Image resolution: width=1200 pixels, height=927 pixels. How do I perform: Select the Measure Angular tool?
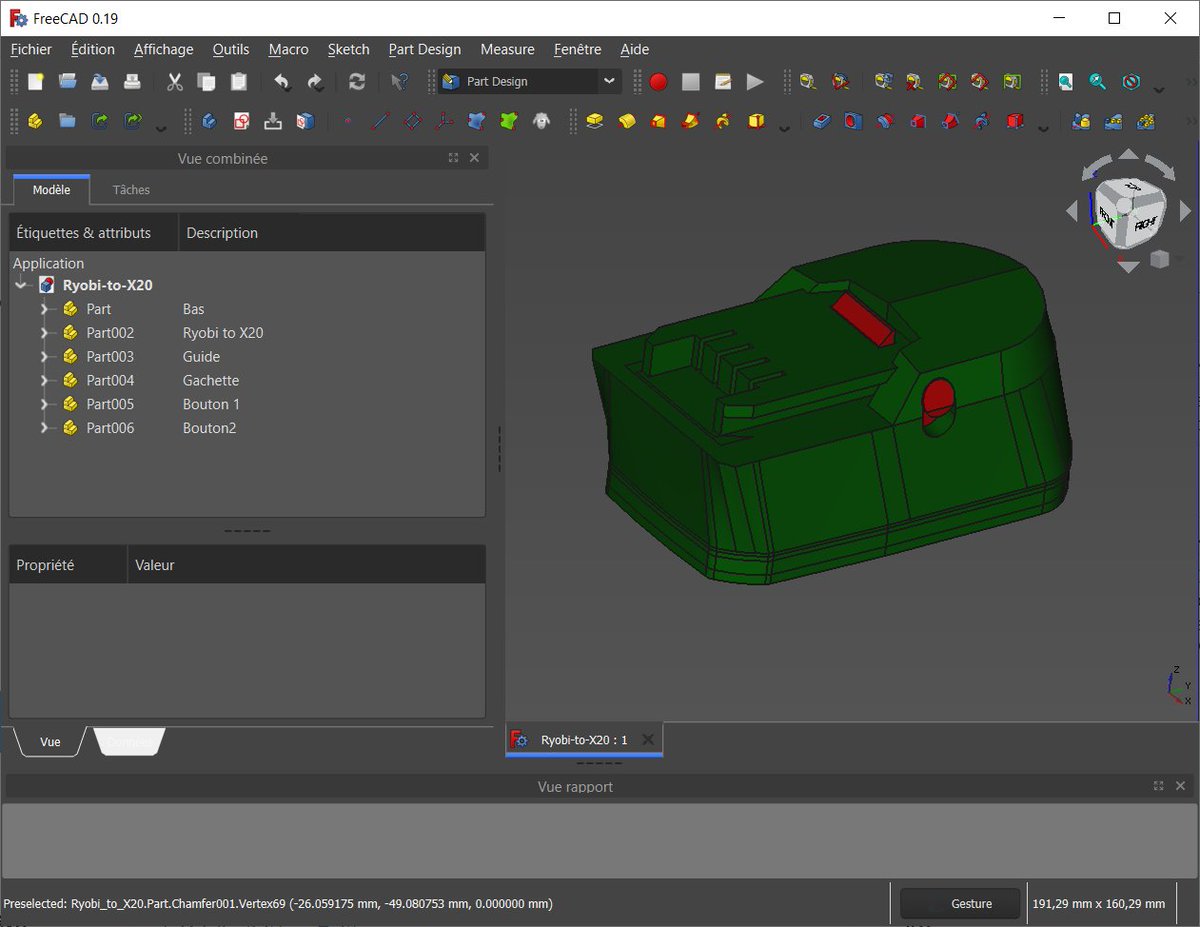tap(841, 82)
